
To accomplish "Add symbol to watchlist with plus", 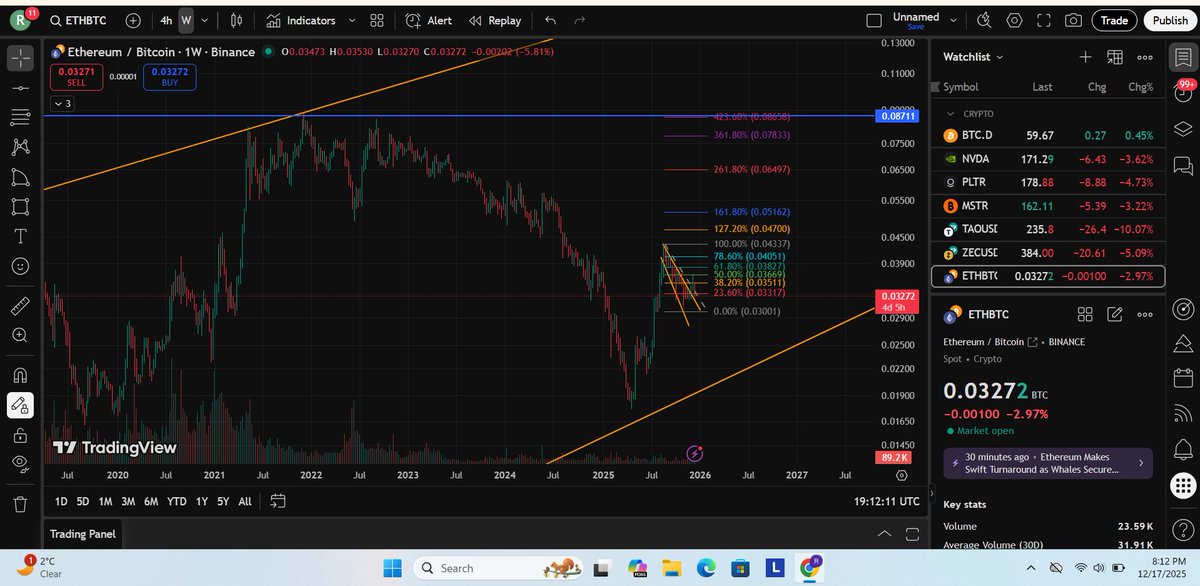I will 1085,57.
